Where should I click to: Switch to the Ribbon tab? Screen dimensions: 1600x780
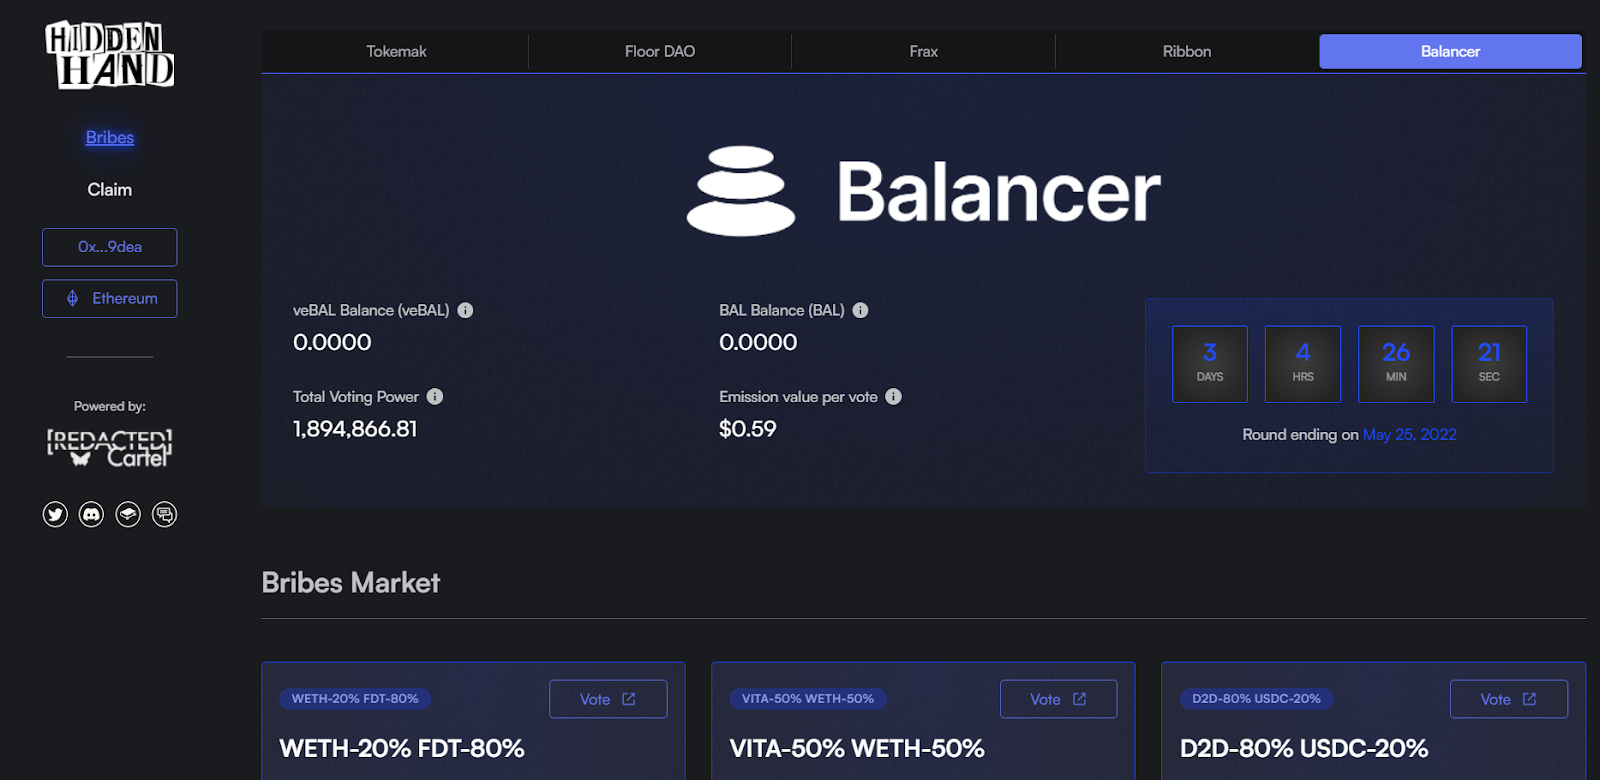coord(1187,51)
